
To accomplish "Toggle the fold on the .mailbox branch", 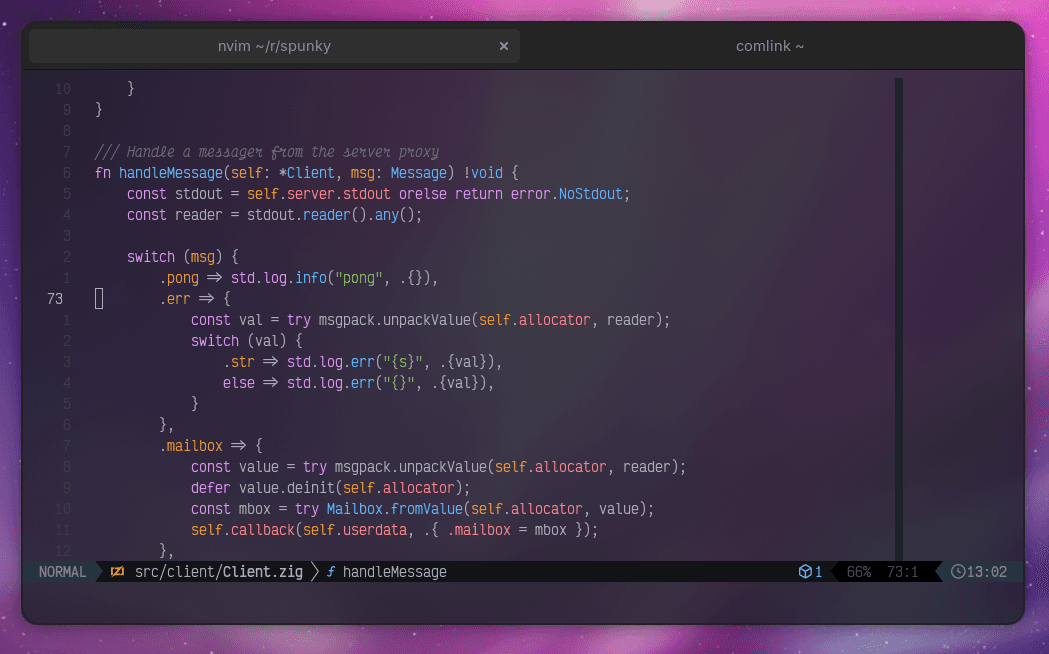I will (98, 445).
